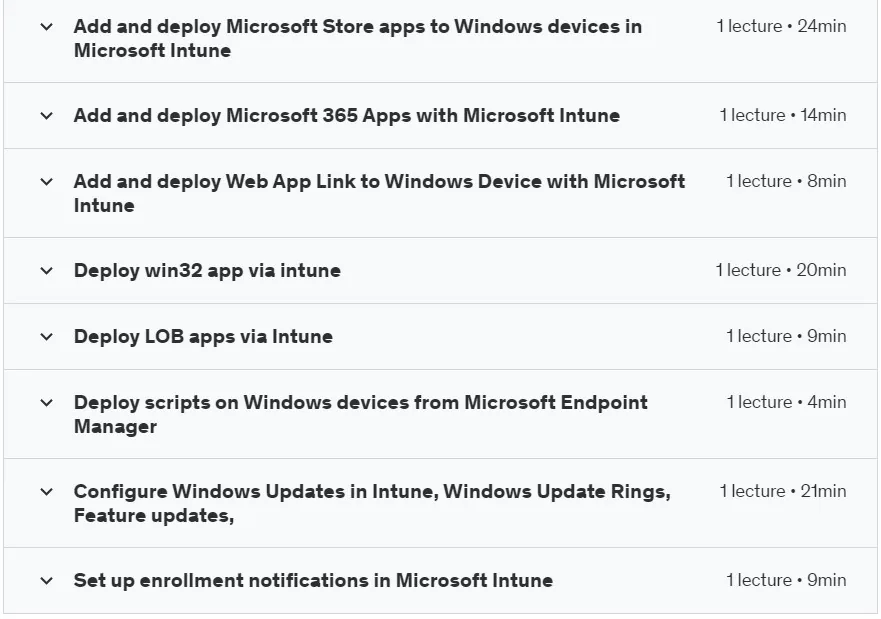Click 'Add and deploy Web App Link' title
This screenshot has height=619, width=881.
click(x=379, y=193)
